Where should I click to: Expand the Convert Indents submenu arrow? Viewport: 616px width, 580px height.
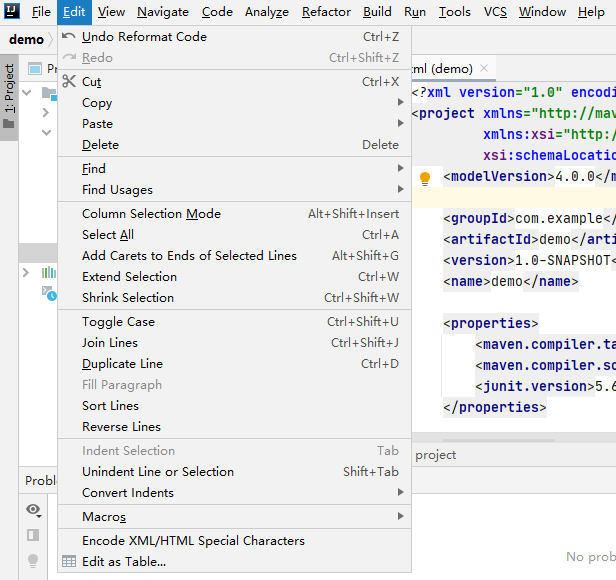(x=400, y=492)
